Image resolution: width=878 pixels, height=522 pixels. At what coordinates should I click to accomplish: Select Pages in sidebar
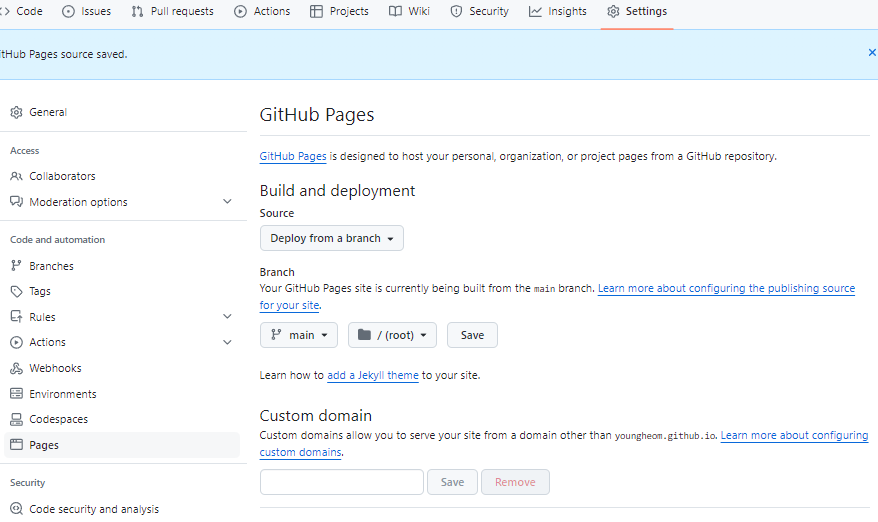tap(122, 445)
